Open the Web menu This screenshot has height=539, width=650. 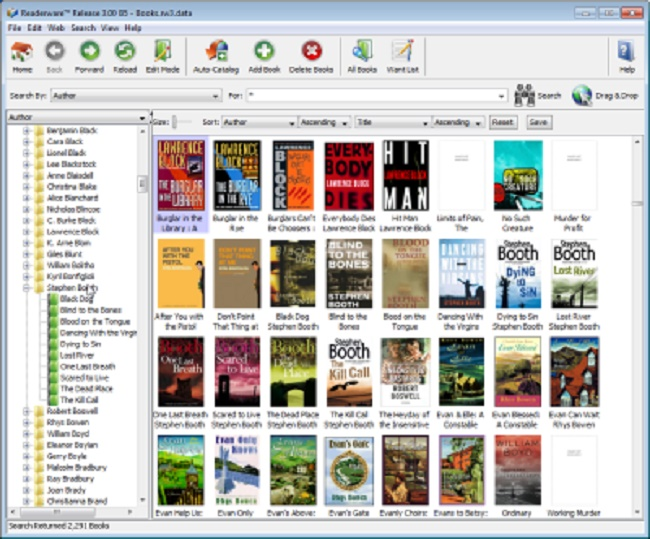coord(56,28)
